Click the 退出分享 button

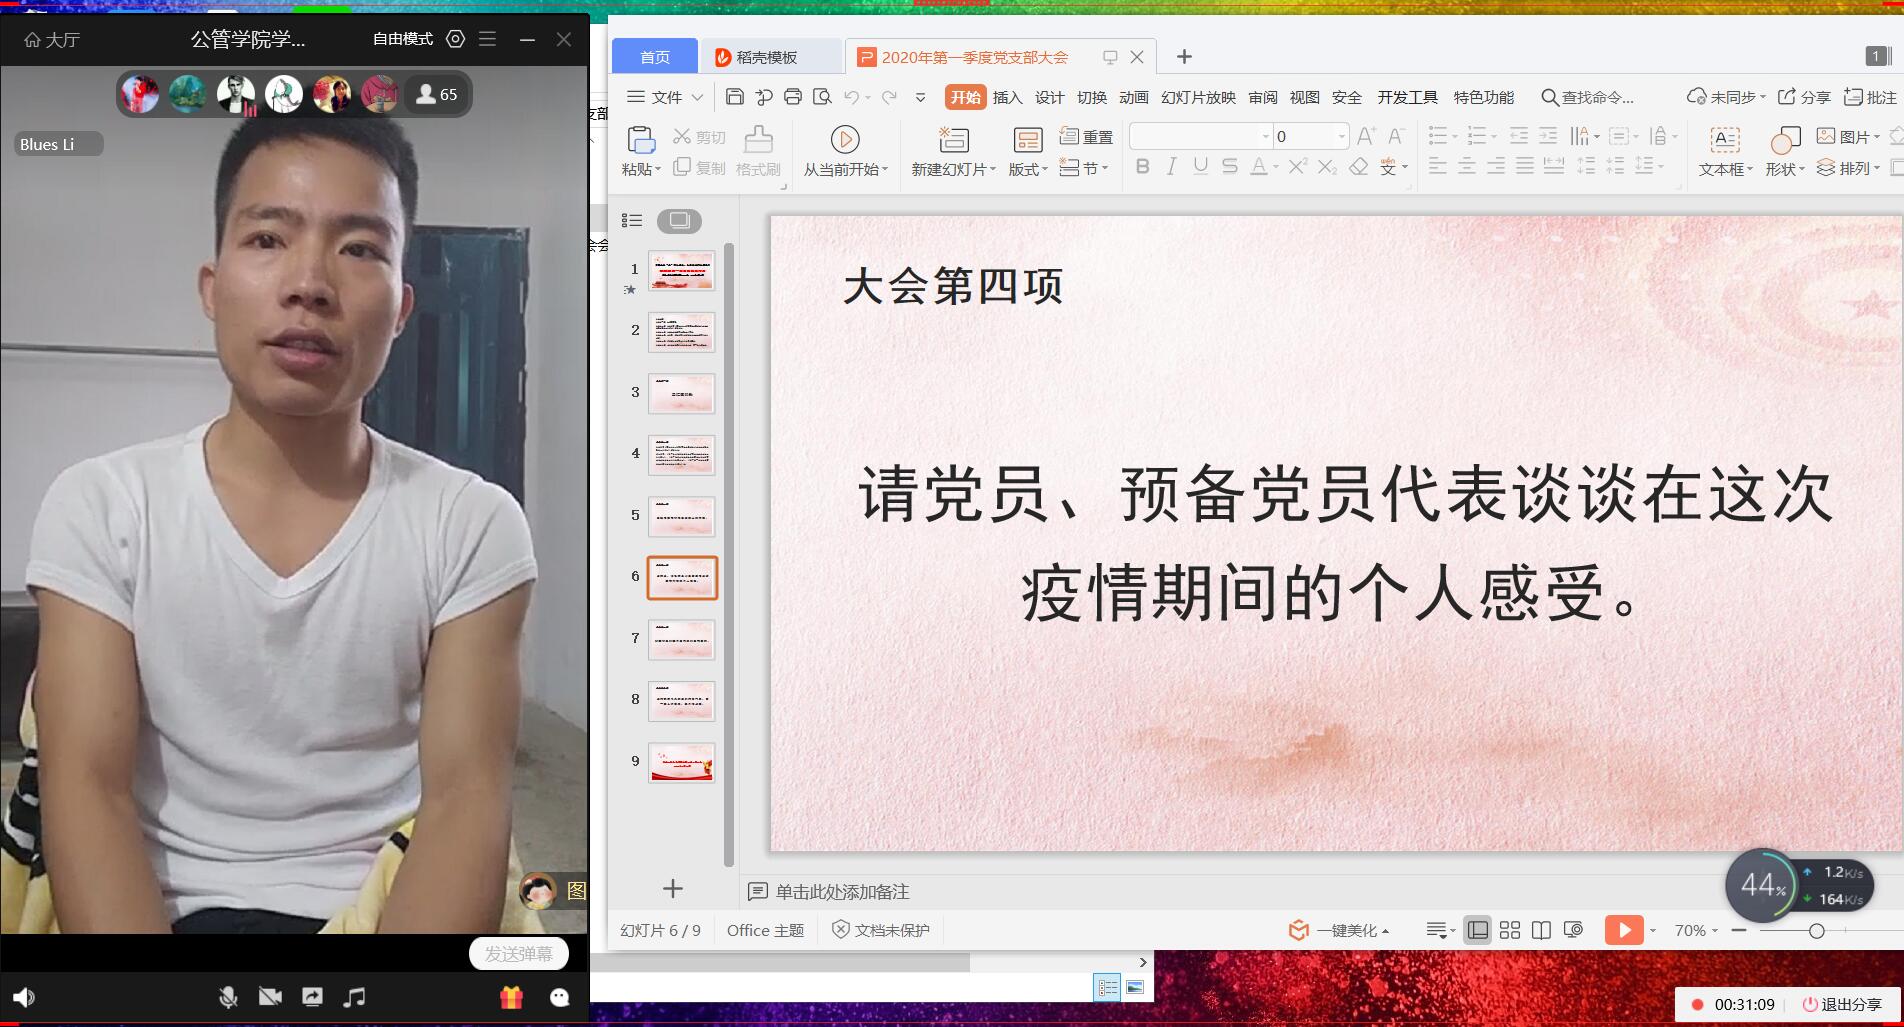[1841, 1004]
